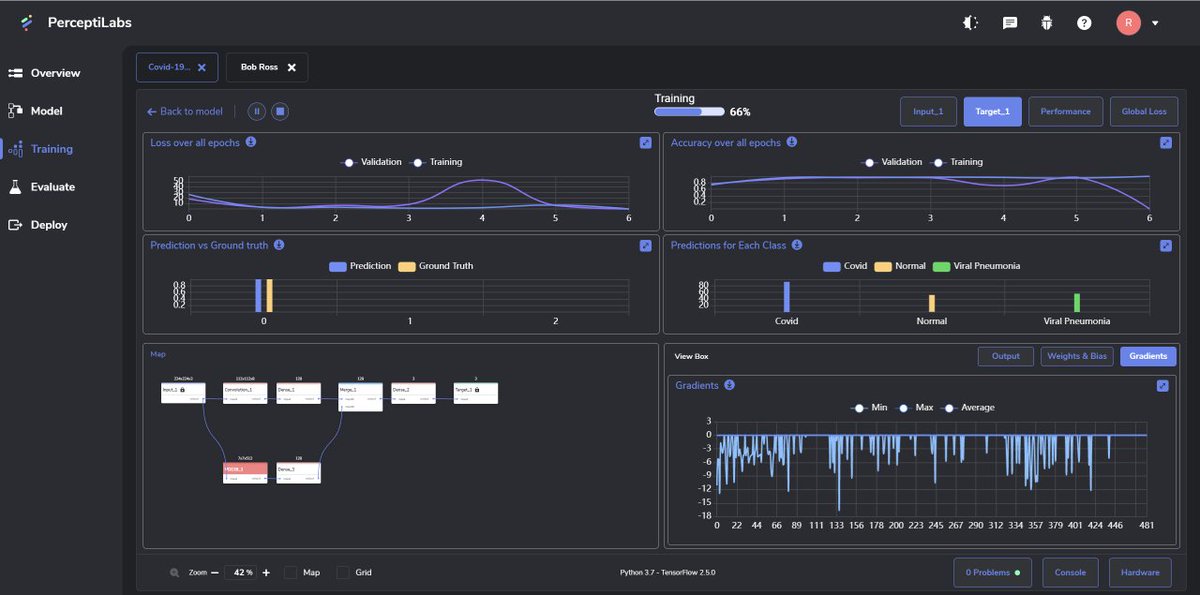Screen dimensions: 1200x595
Task: Edit the zoom percentage input field
Action: 240,572
